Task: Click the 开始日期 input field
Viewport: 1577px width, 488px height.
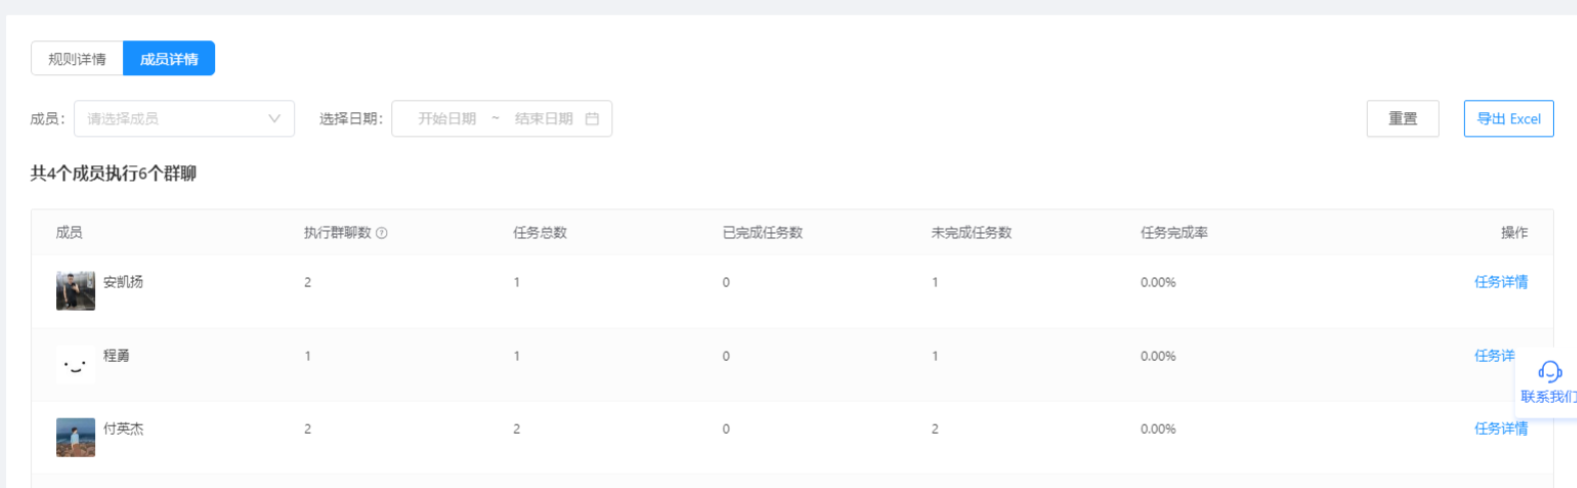Action: click(446, 119)
